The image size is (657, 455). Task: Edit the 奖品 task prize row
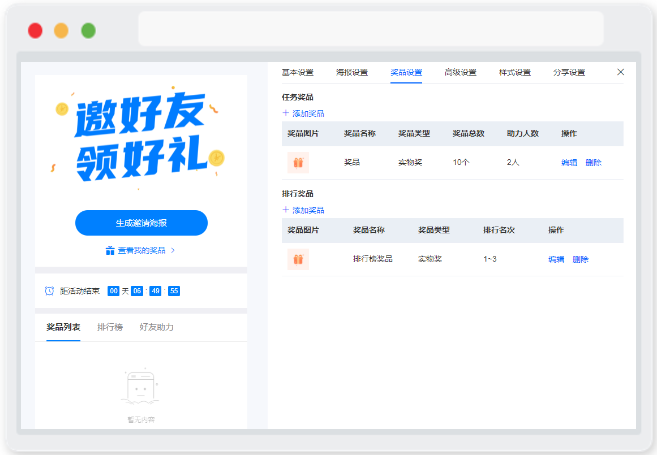click(x=569, y=163)
